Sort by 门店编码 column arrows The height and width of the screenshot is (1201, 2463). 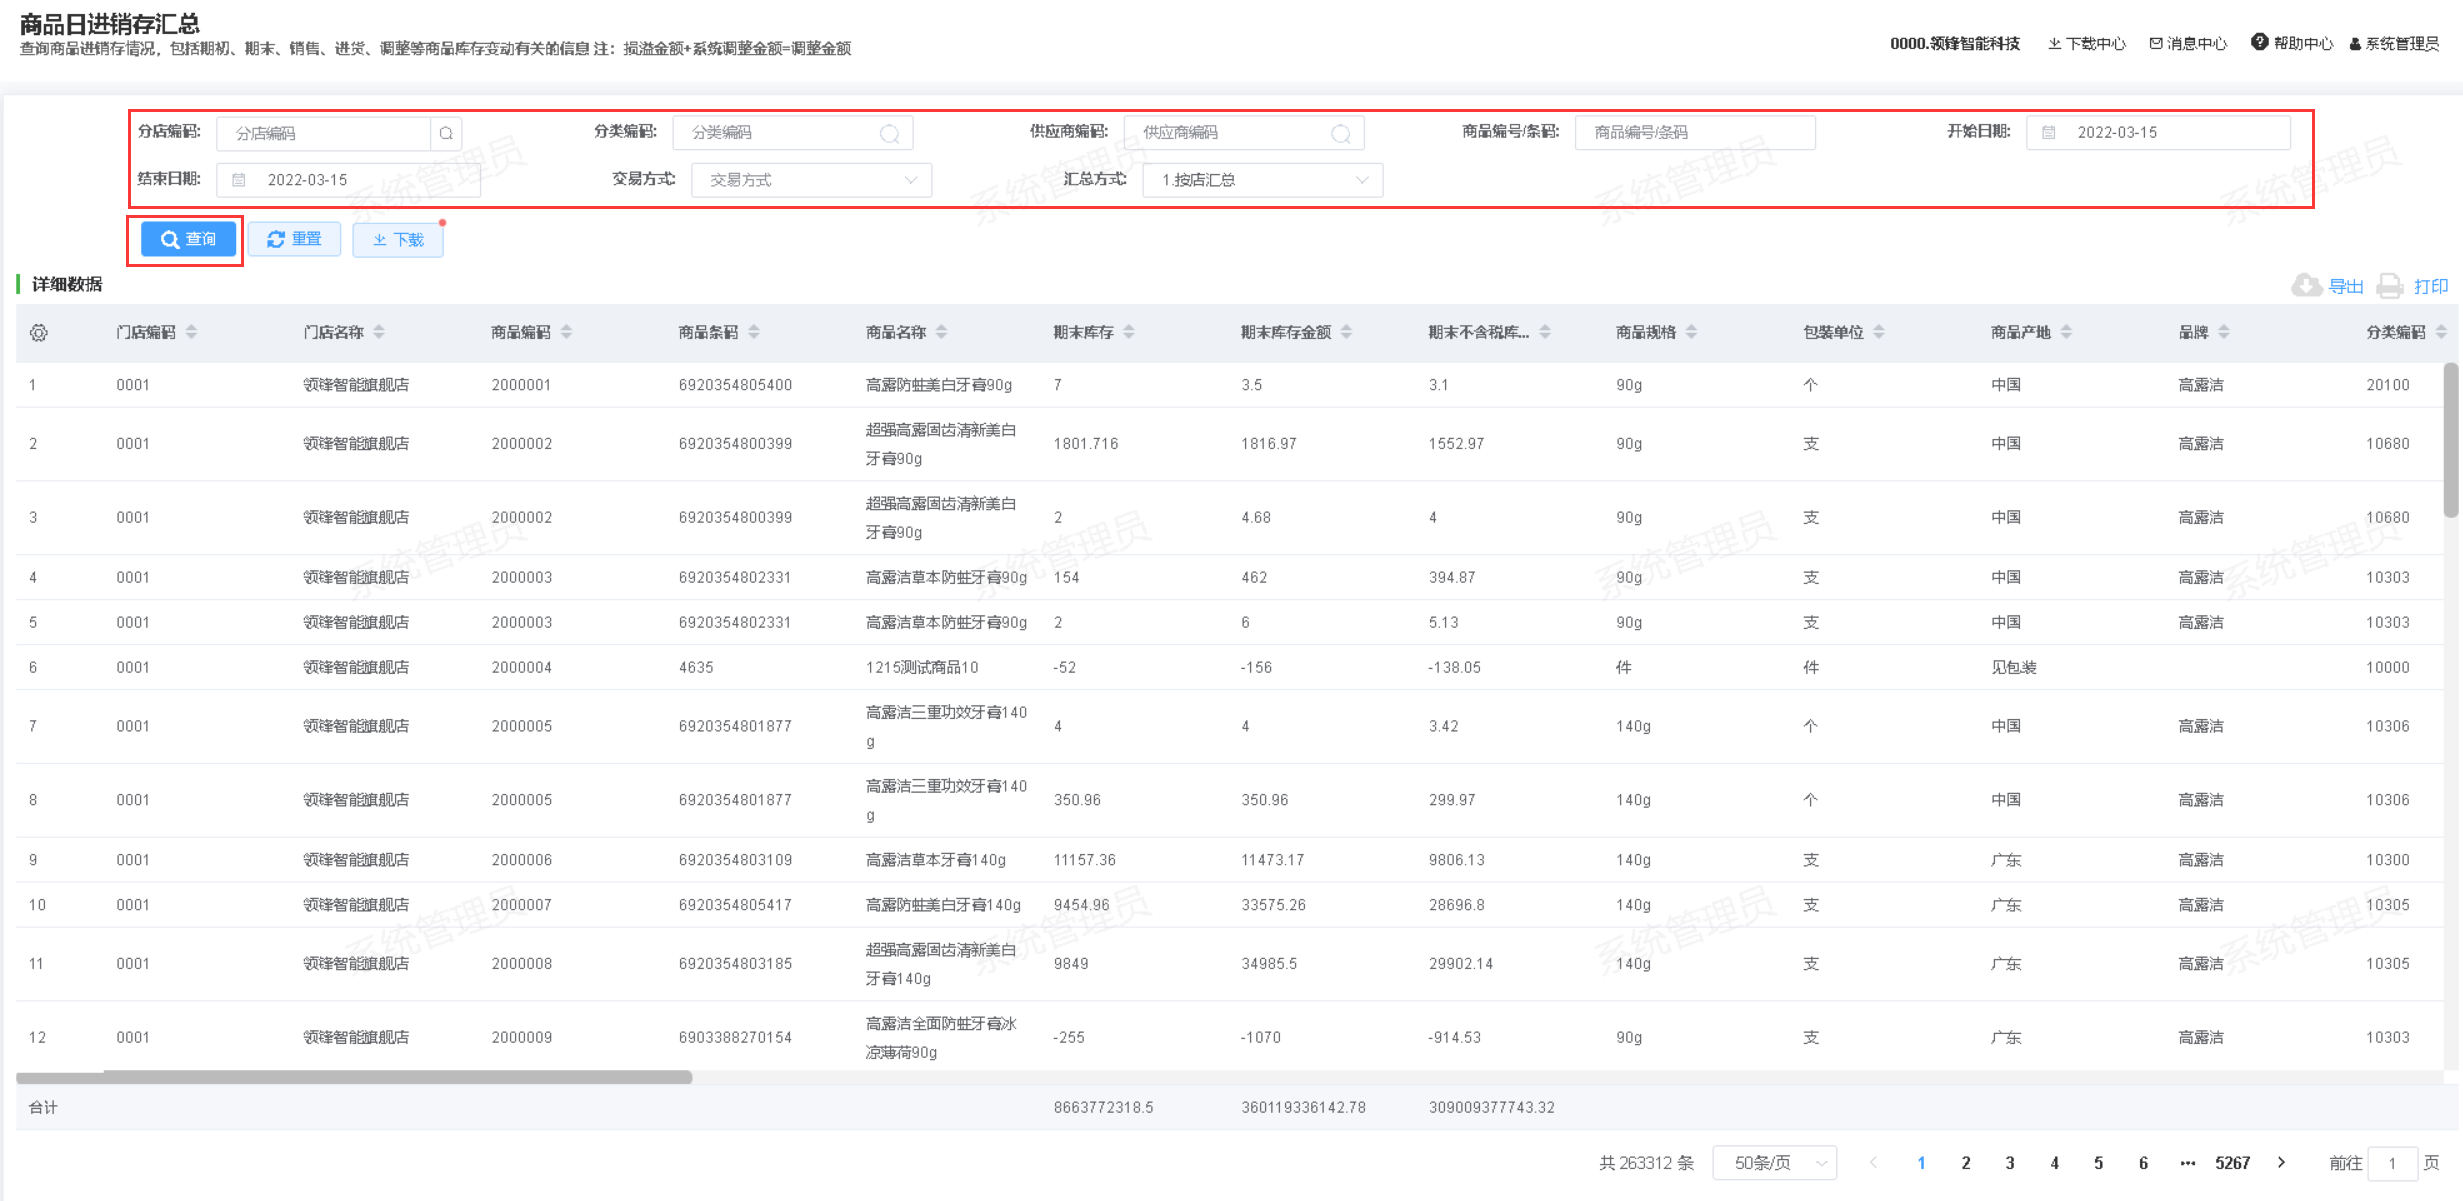tap(191, 332)
